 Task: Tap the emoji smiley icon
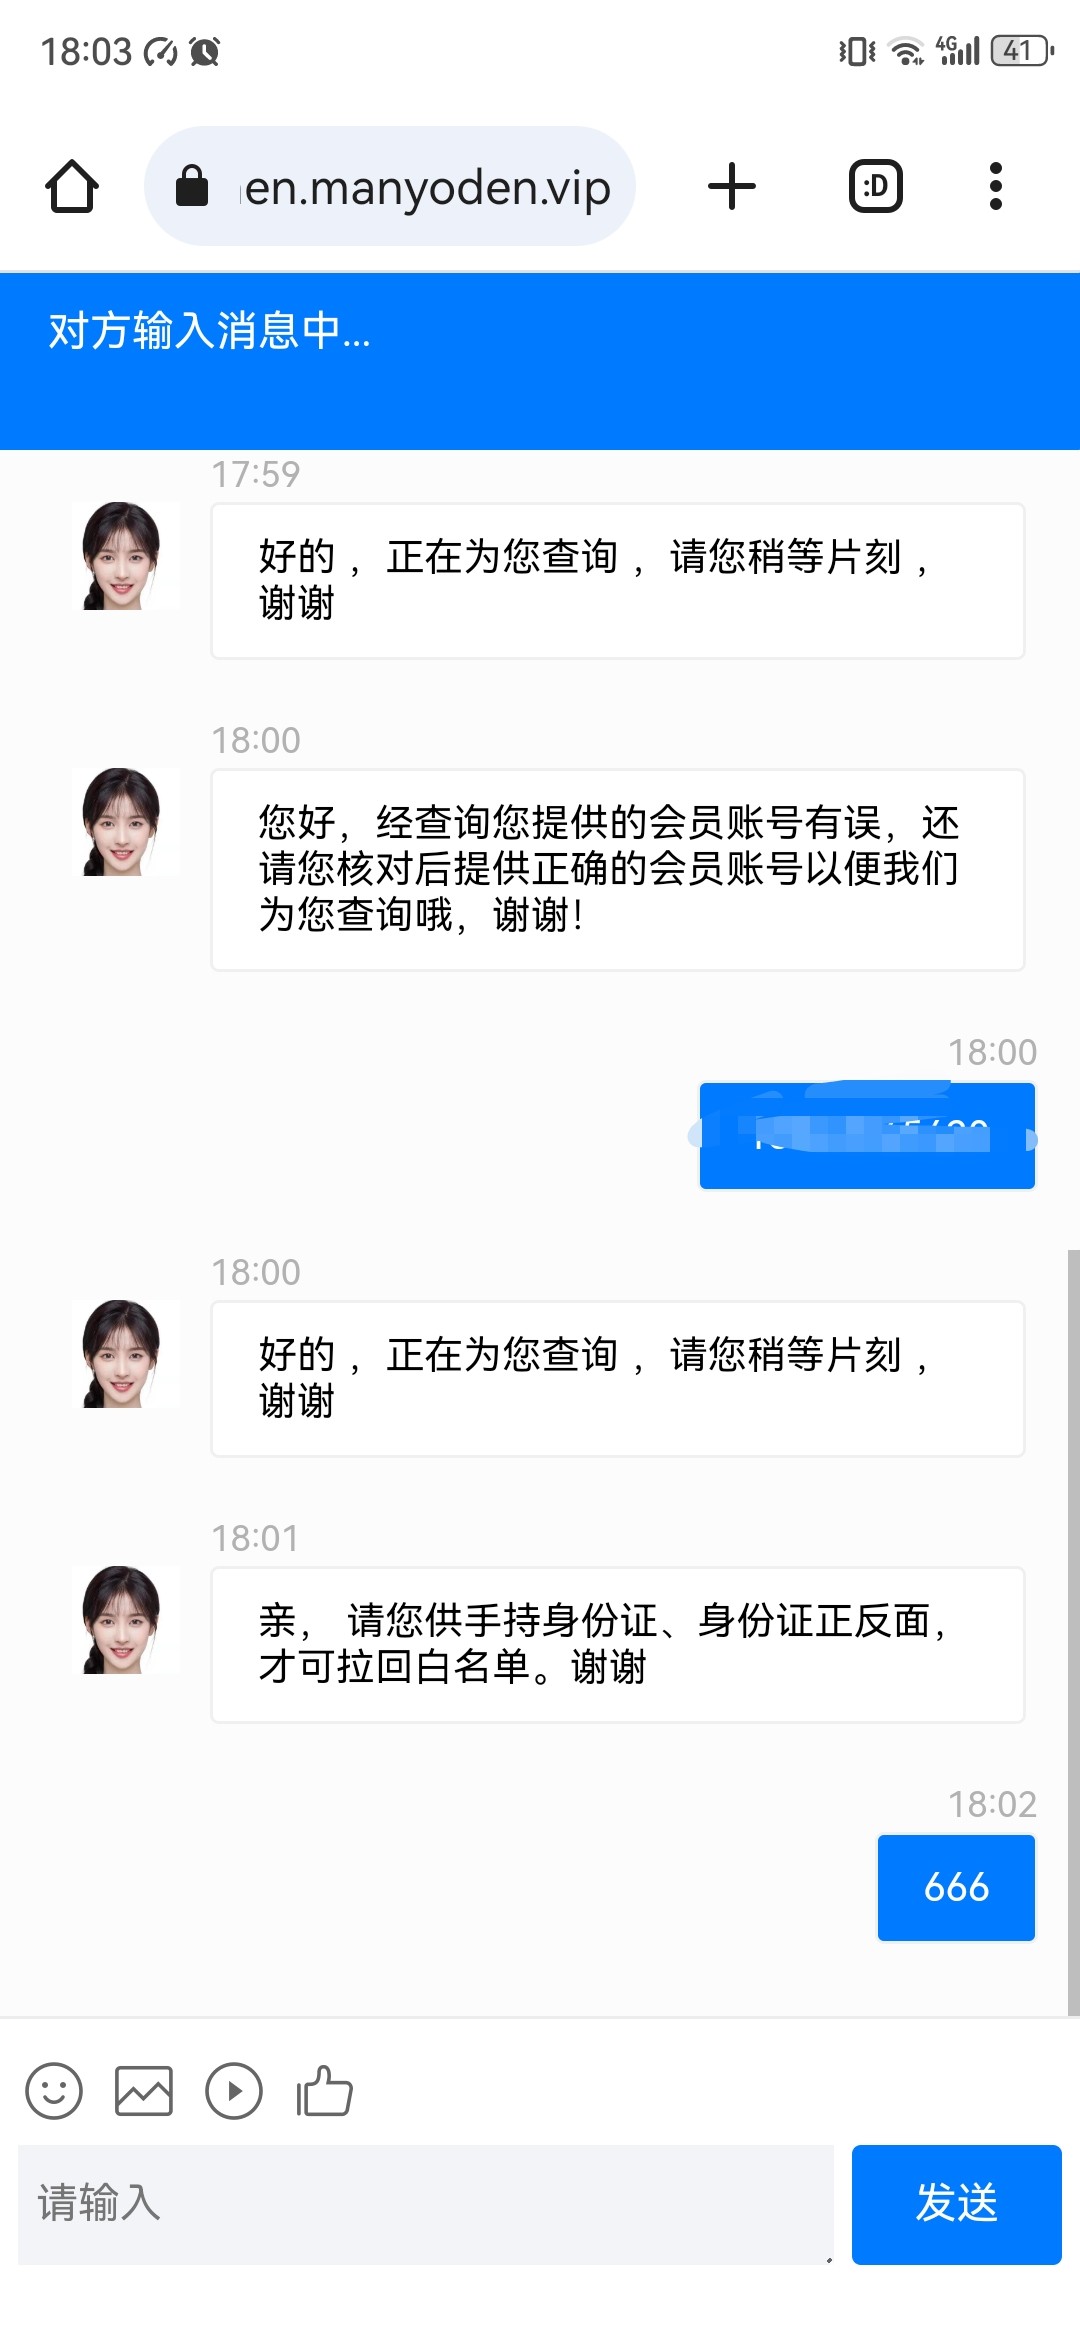pos(54,2091)
